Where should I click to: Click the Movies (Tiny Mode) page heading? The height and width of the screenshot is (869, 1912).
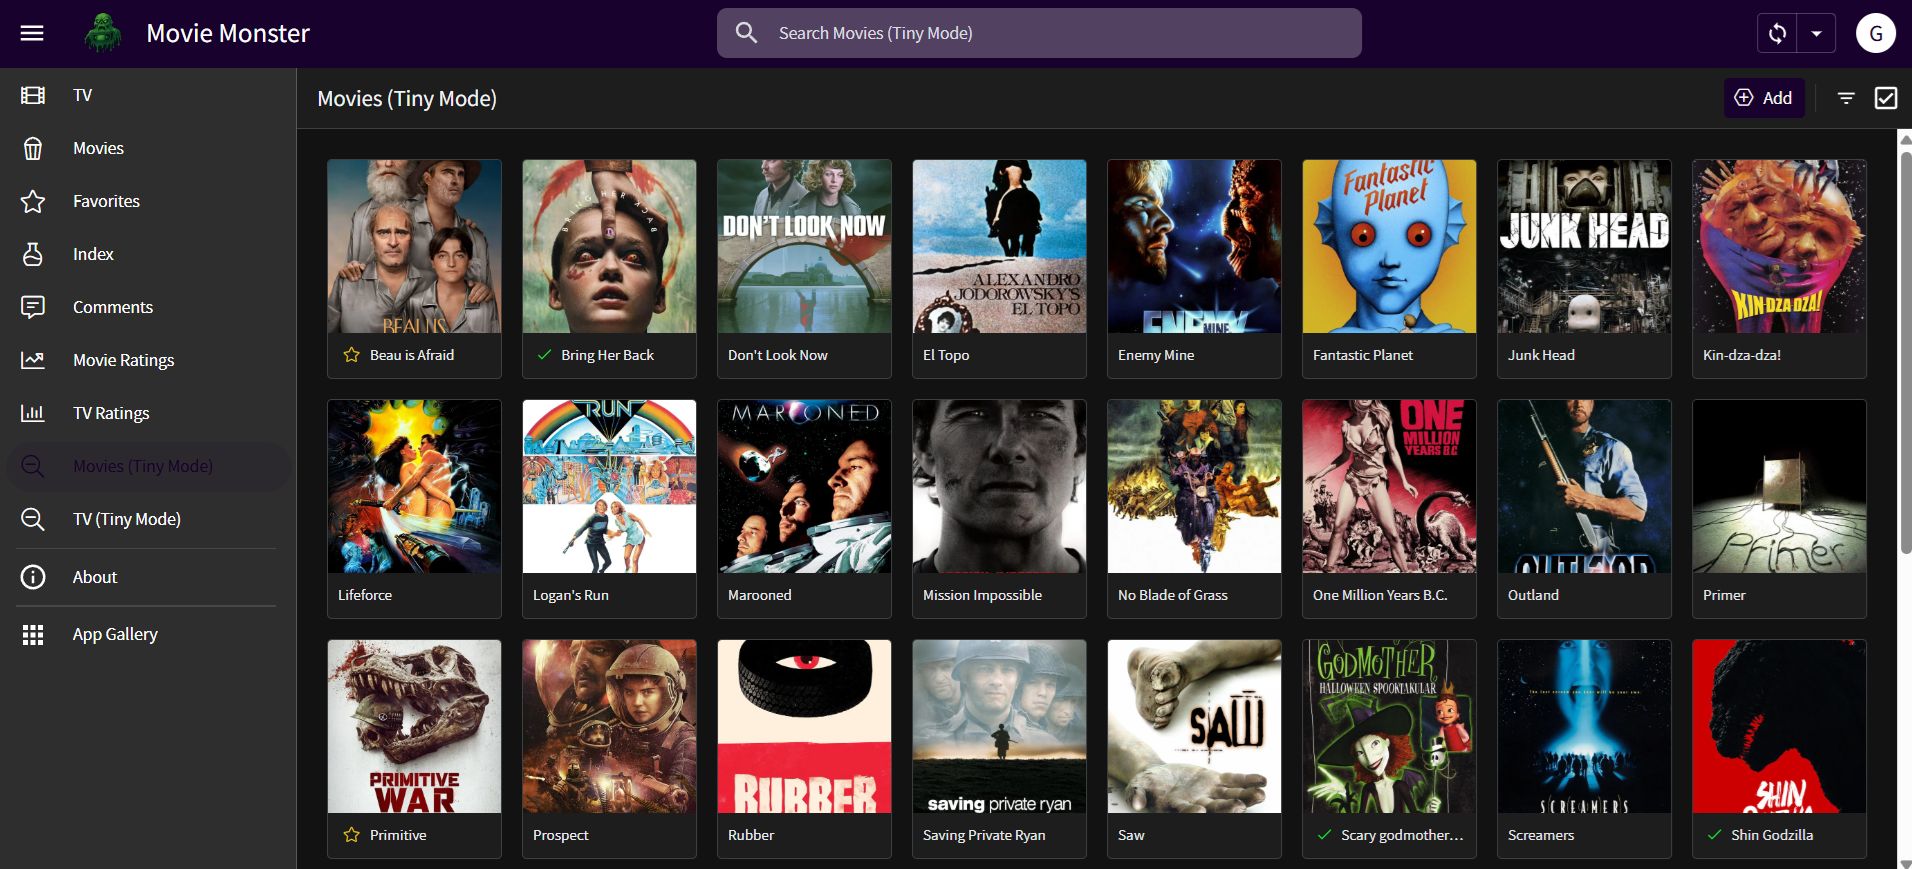click(407, 98)
